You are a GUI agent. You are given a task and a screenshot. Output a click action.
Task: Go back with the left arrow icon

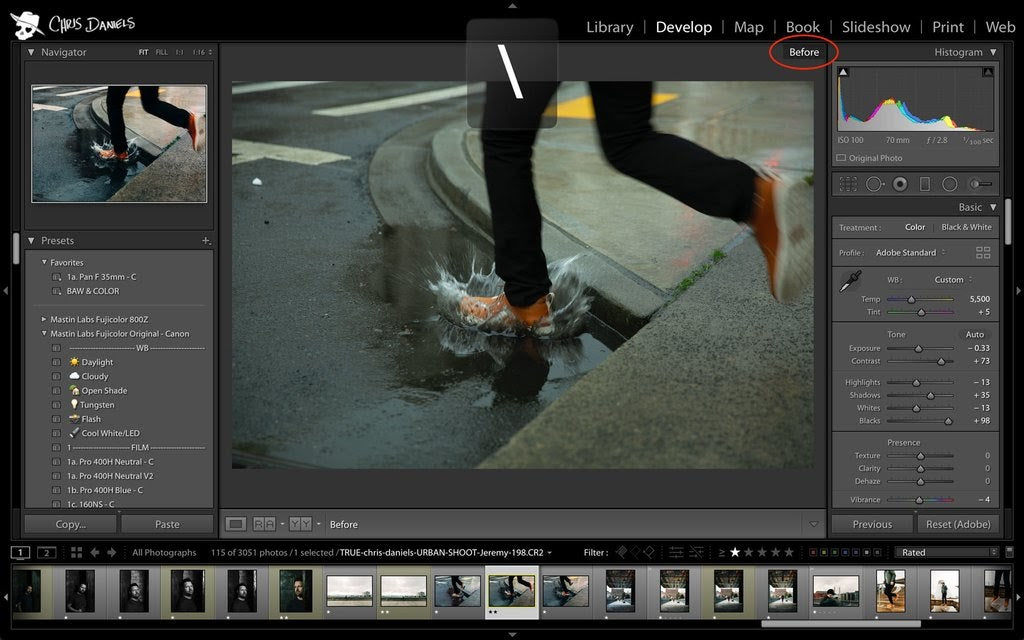coord(95,552)
